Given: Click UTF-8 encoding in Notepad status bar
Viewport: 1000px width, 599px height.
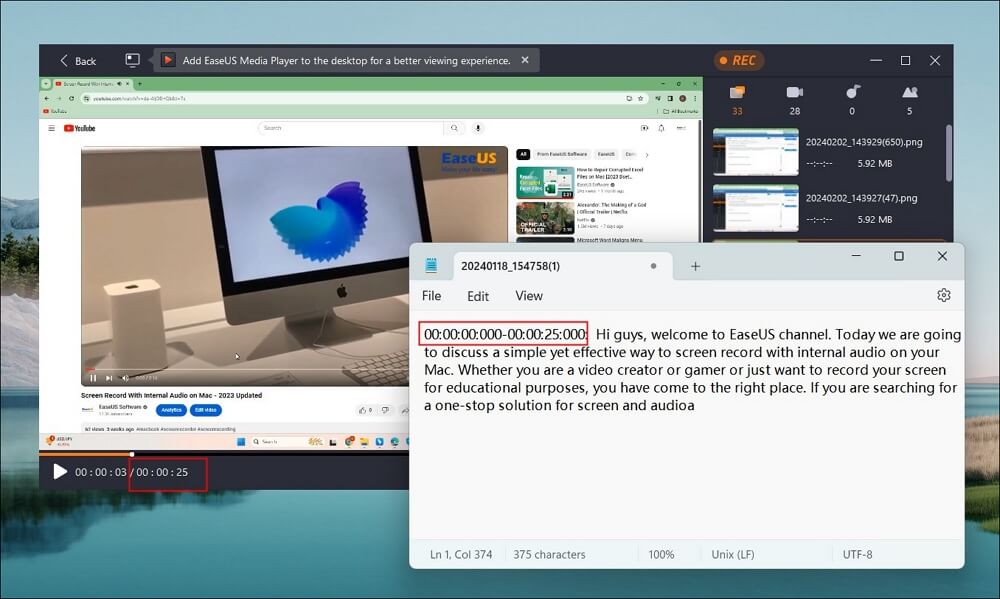Looking at the screenshot, I should click(858, 555).
